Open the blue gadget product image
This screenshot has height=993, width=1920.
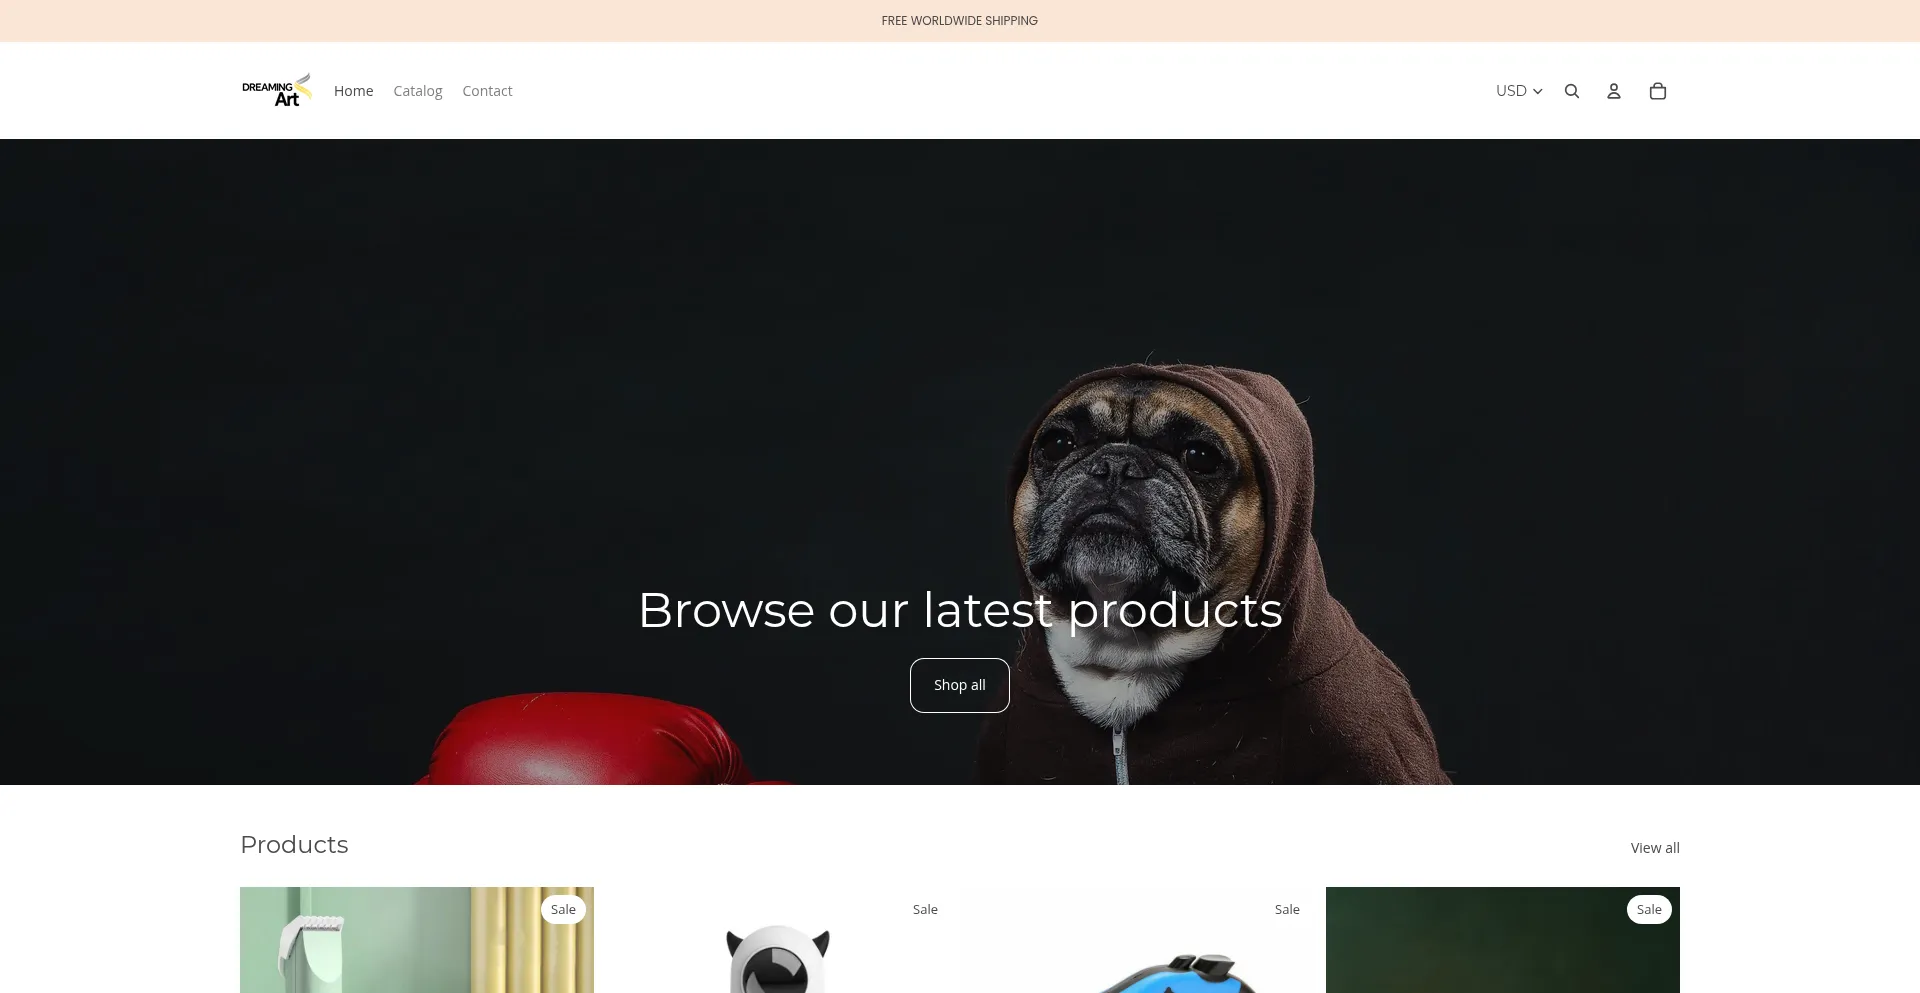[1141, 940]
